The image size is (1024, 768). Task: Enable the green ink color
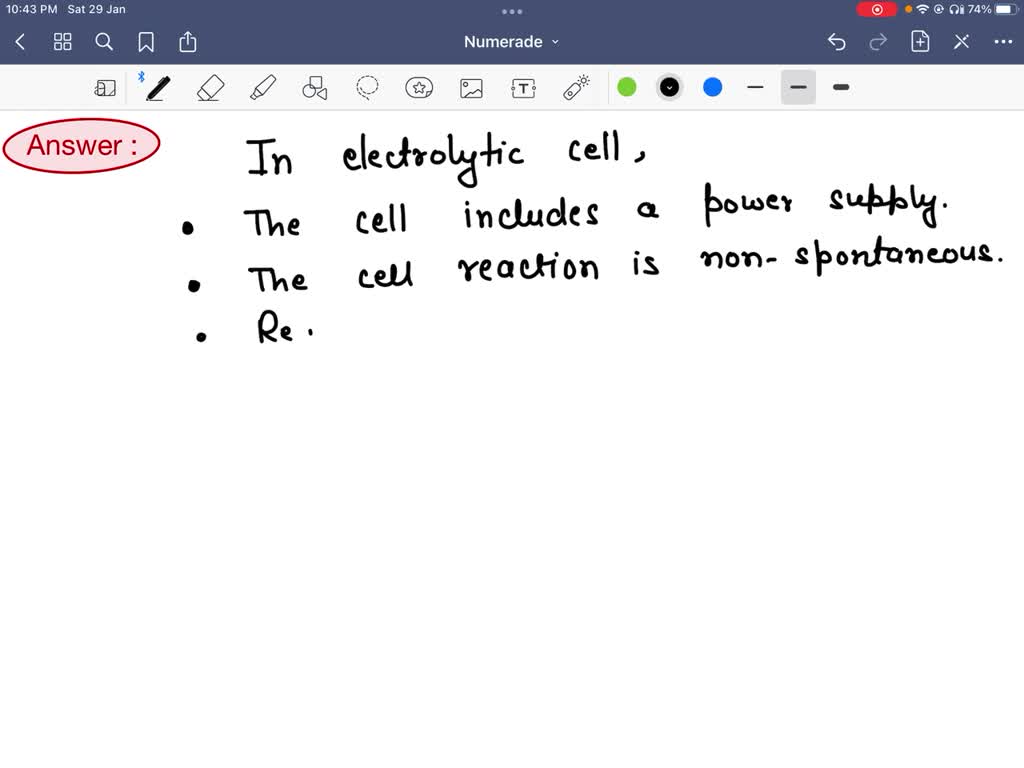(x=627, y=87)
